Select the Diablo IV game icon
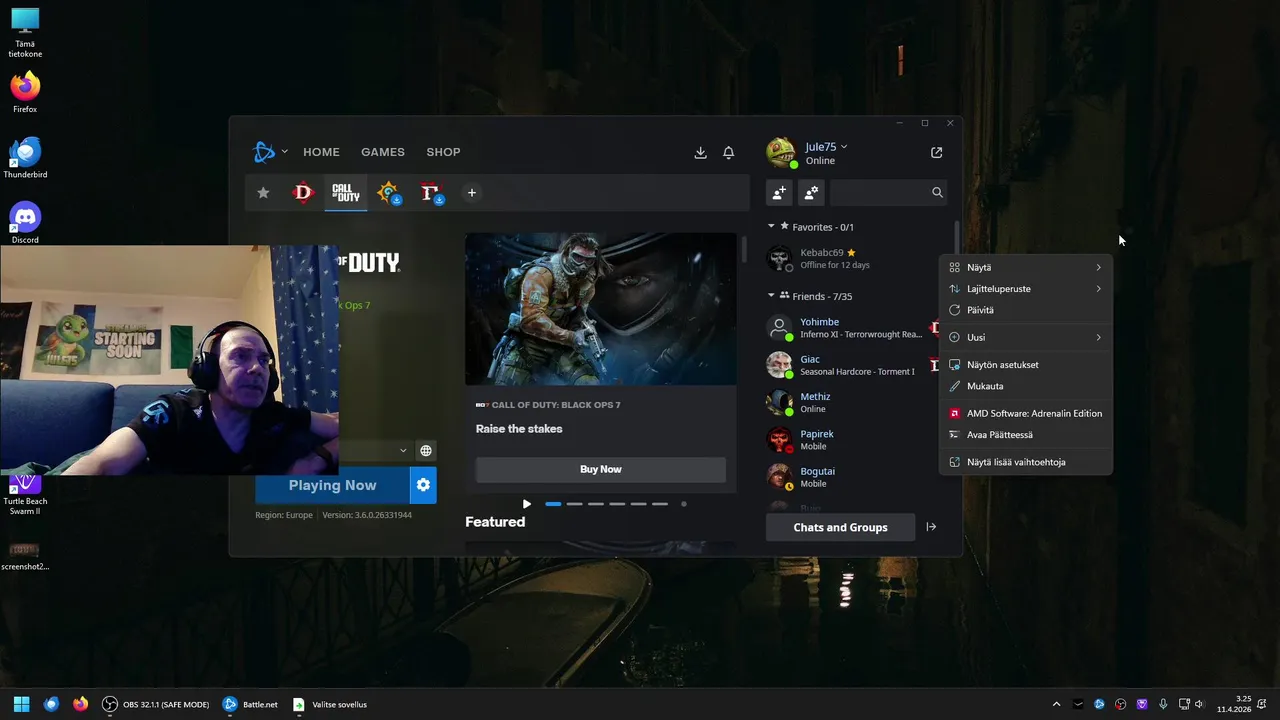1280x720 pixels. (x=303, y=193)
